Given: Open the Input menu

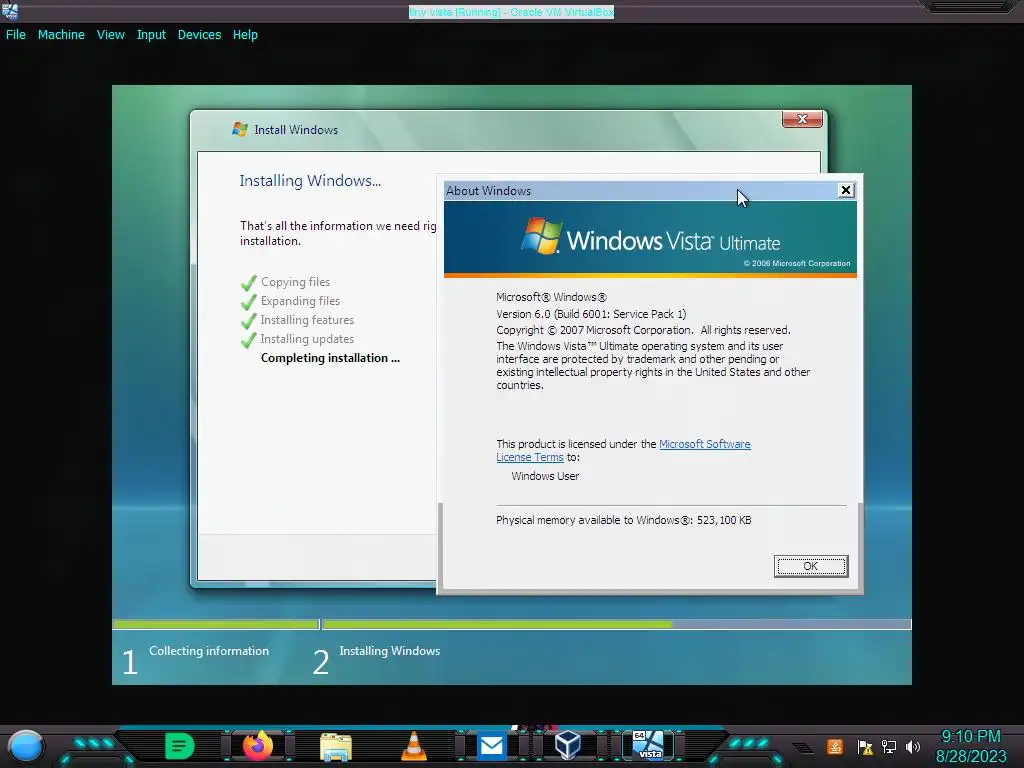Looking at the screenshot, I should (x=151, y=35).
